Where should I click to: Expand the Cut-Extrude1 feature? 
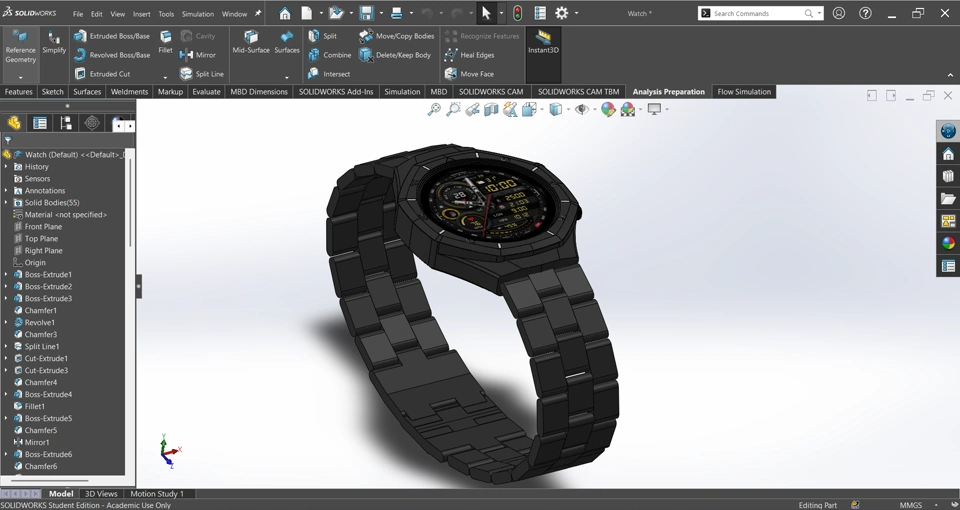(6, 358)
